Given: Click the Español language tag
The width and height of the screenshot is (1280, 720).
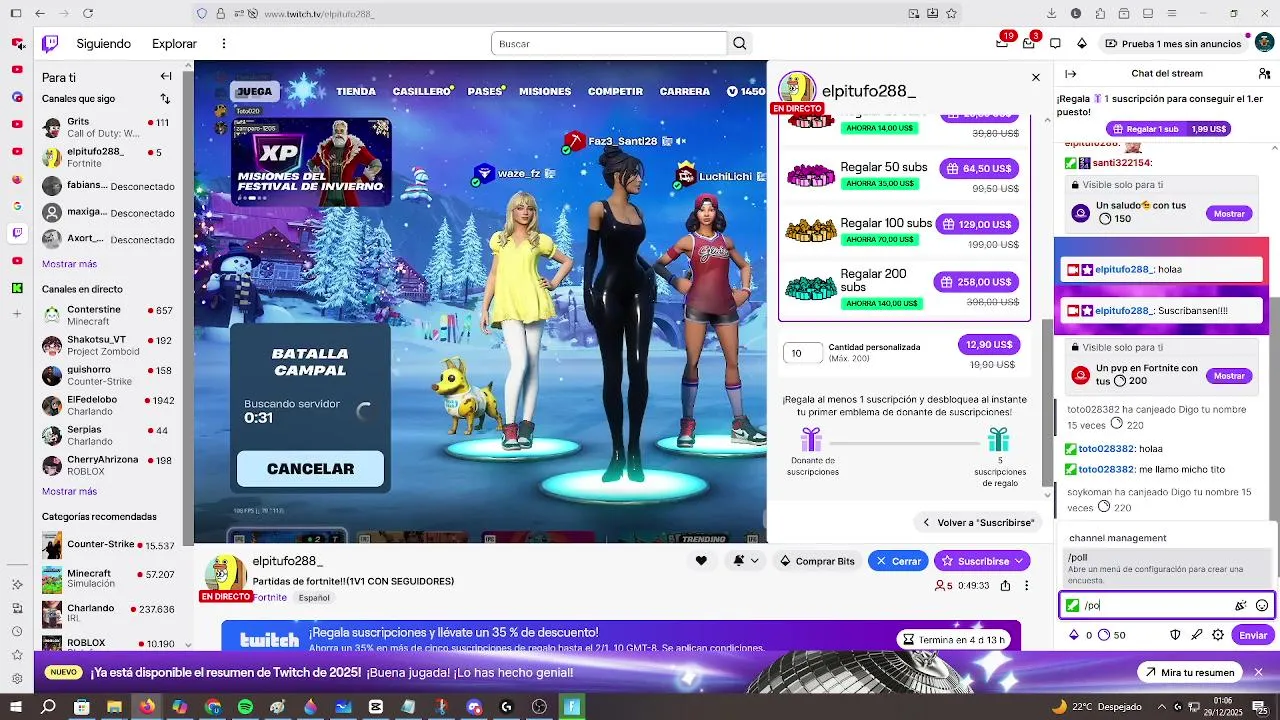Looking at the screenshot, I should [x=314, y=598].
